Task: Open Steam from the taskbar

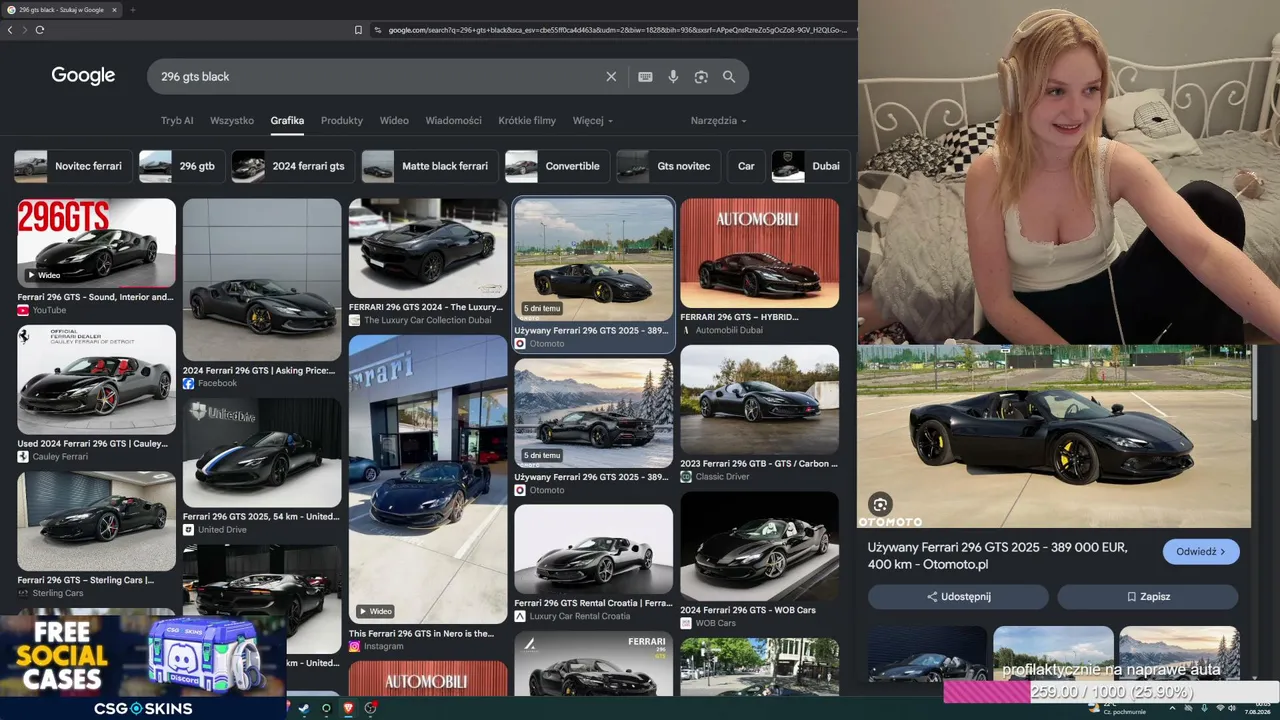Action: point(304,708)
